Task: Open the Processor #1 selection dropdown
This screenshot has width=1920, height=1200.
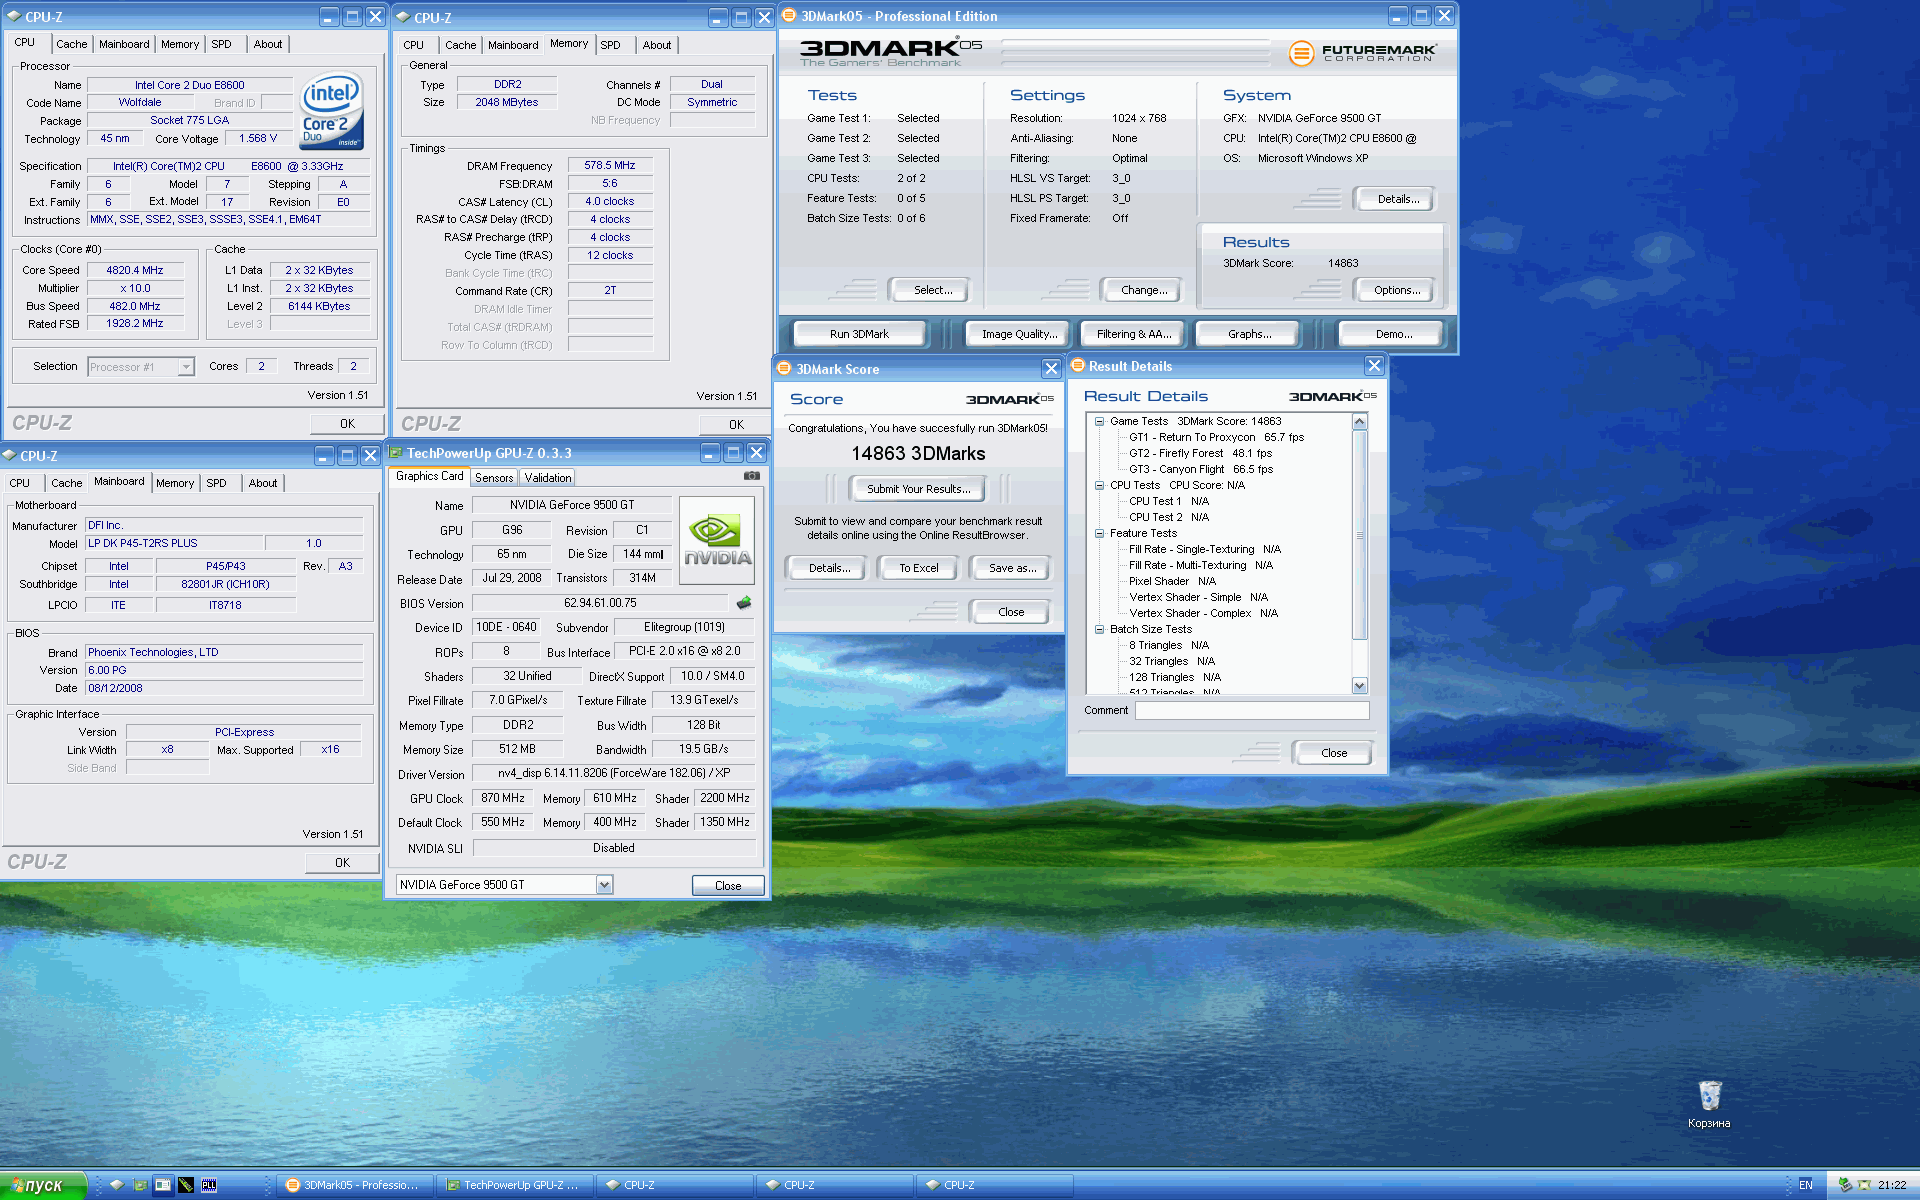Action: coord(186,367)
